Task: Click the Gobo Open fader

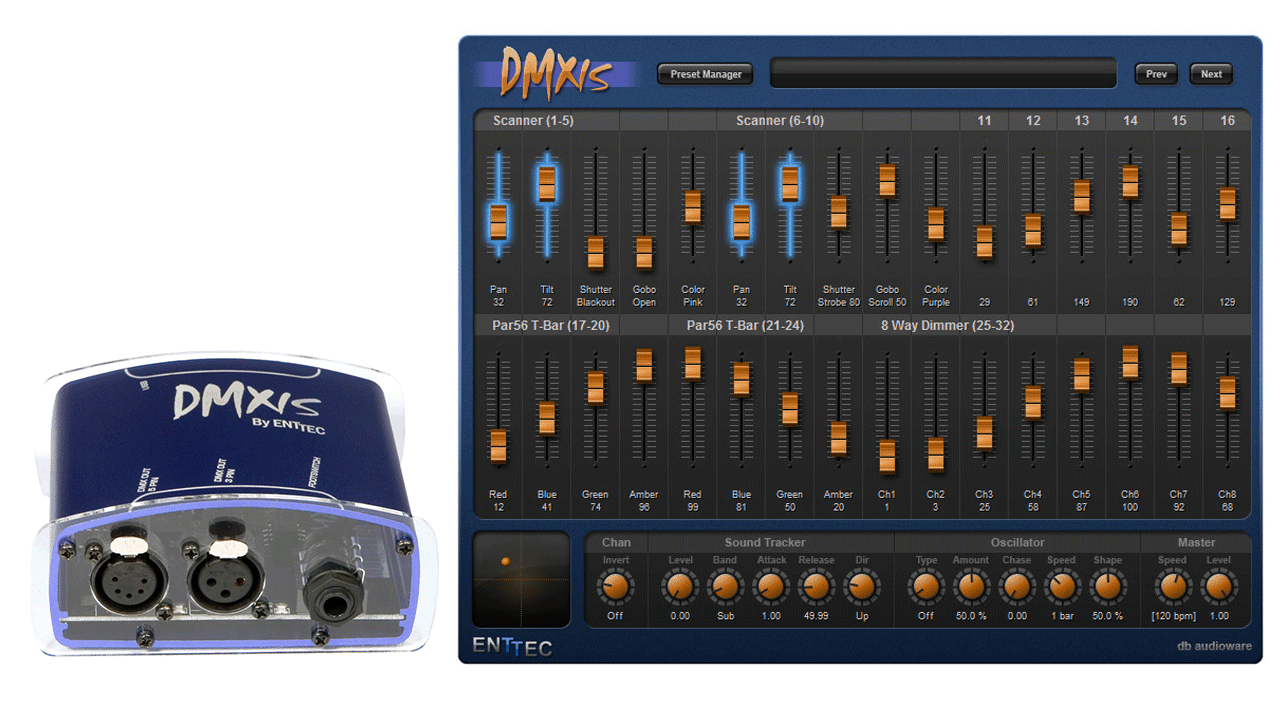Action: 644,252
